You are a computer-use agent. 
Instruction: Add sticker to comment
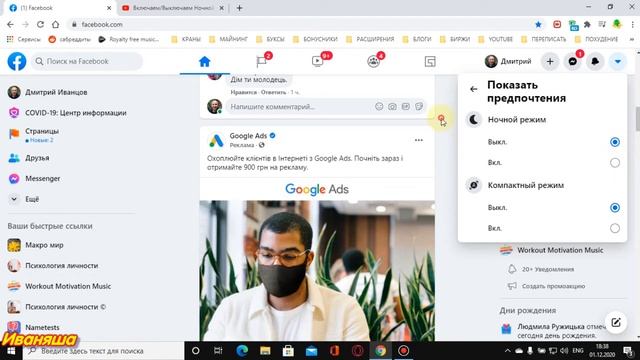(x=419, y=107)
